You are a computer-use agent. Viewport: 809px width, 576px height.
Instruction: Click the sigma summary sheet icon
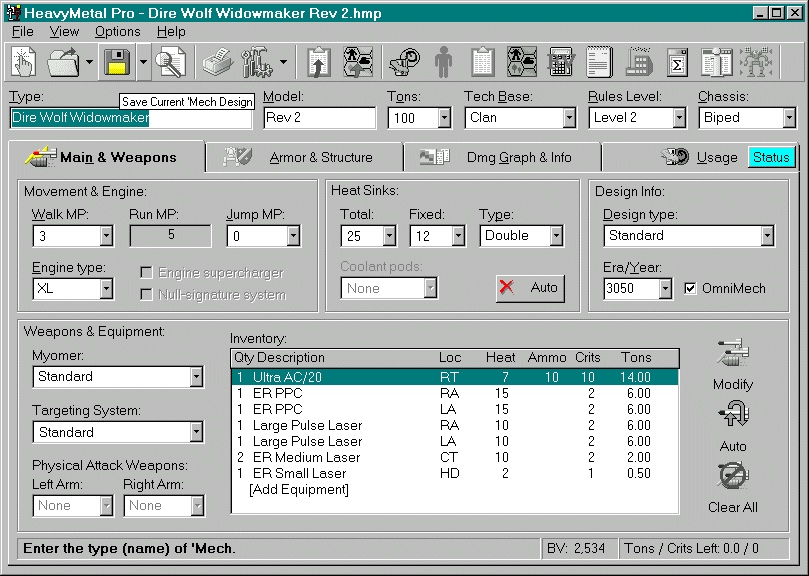(x=677, y=62)
